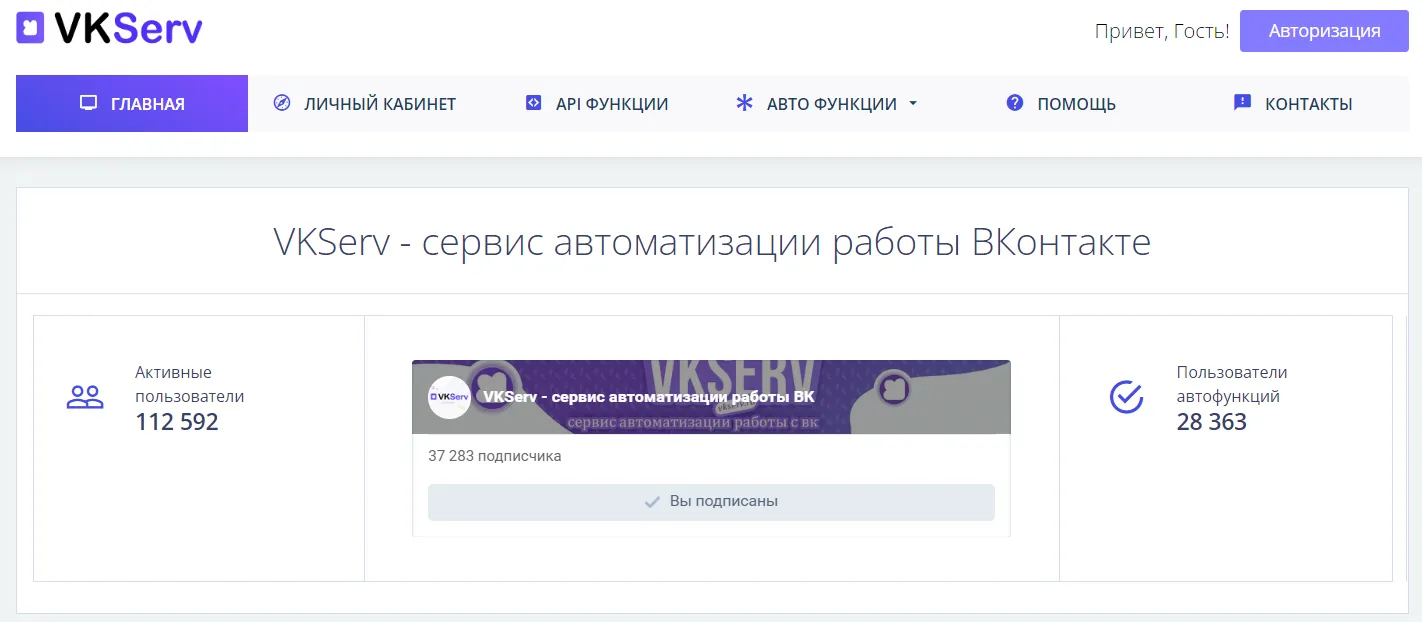Click the VKServ logo icon
1422x622 pixels.
tap(31, 29)
